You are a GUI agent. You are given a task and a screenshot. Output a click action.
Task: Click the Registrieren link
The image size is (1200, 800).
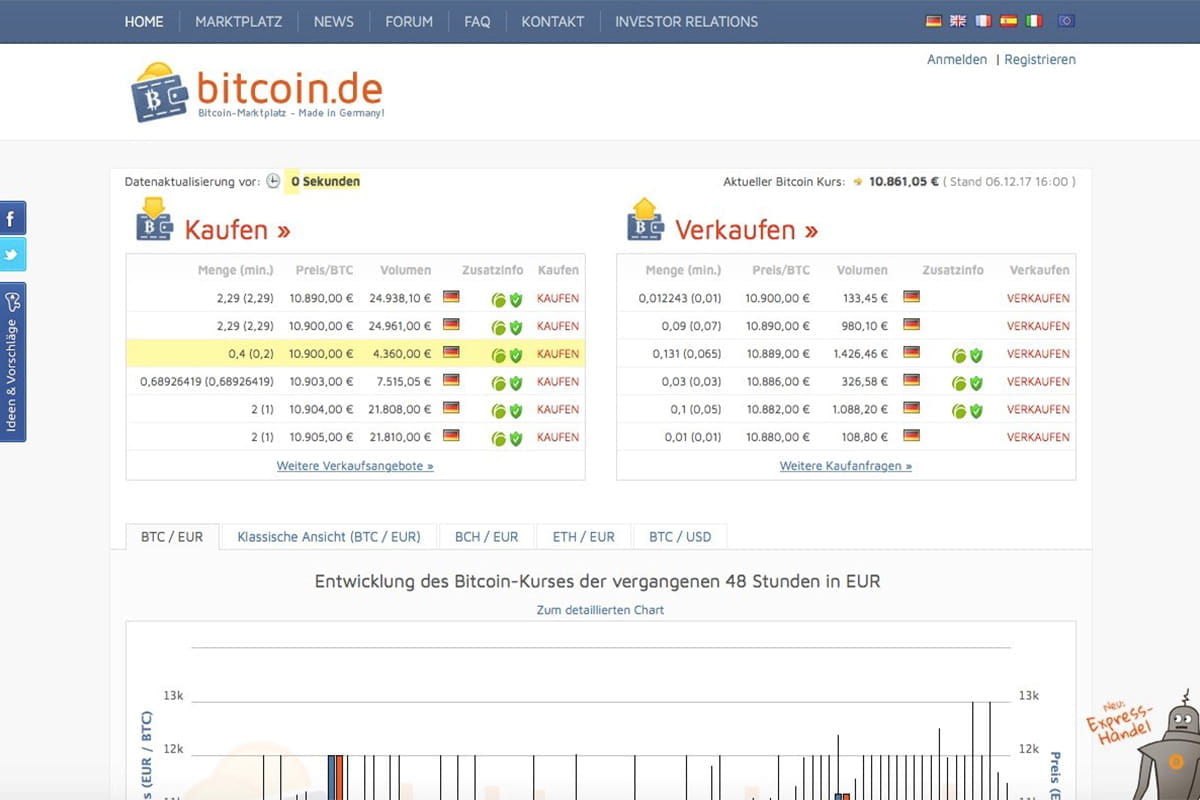pos(1040,60)
